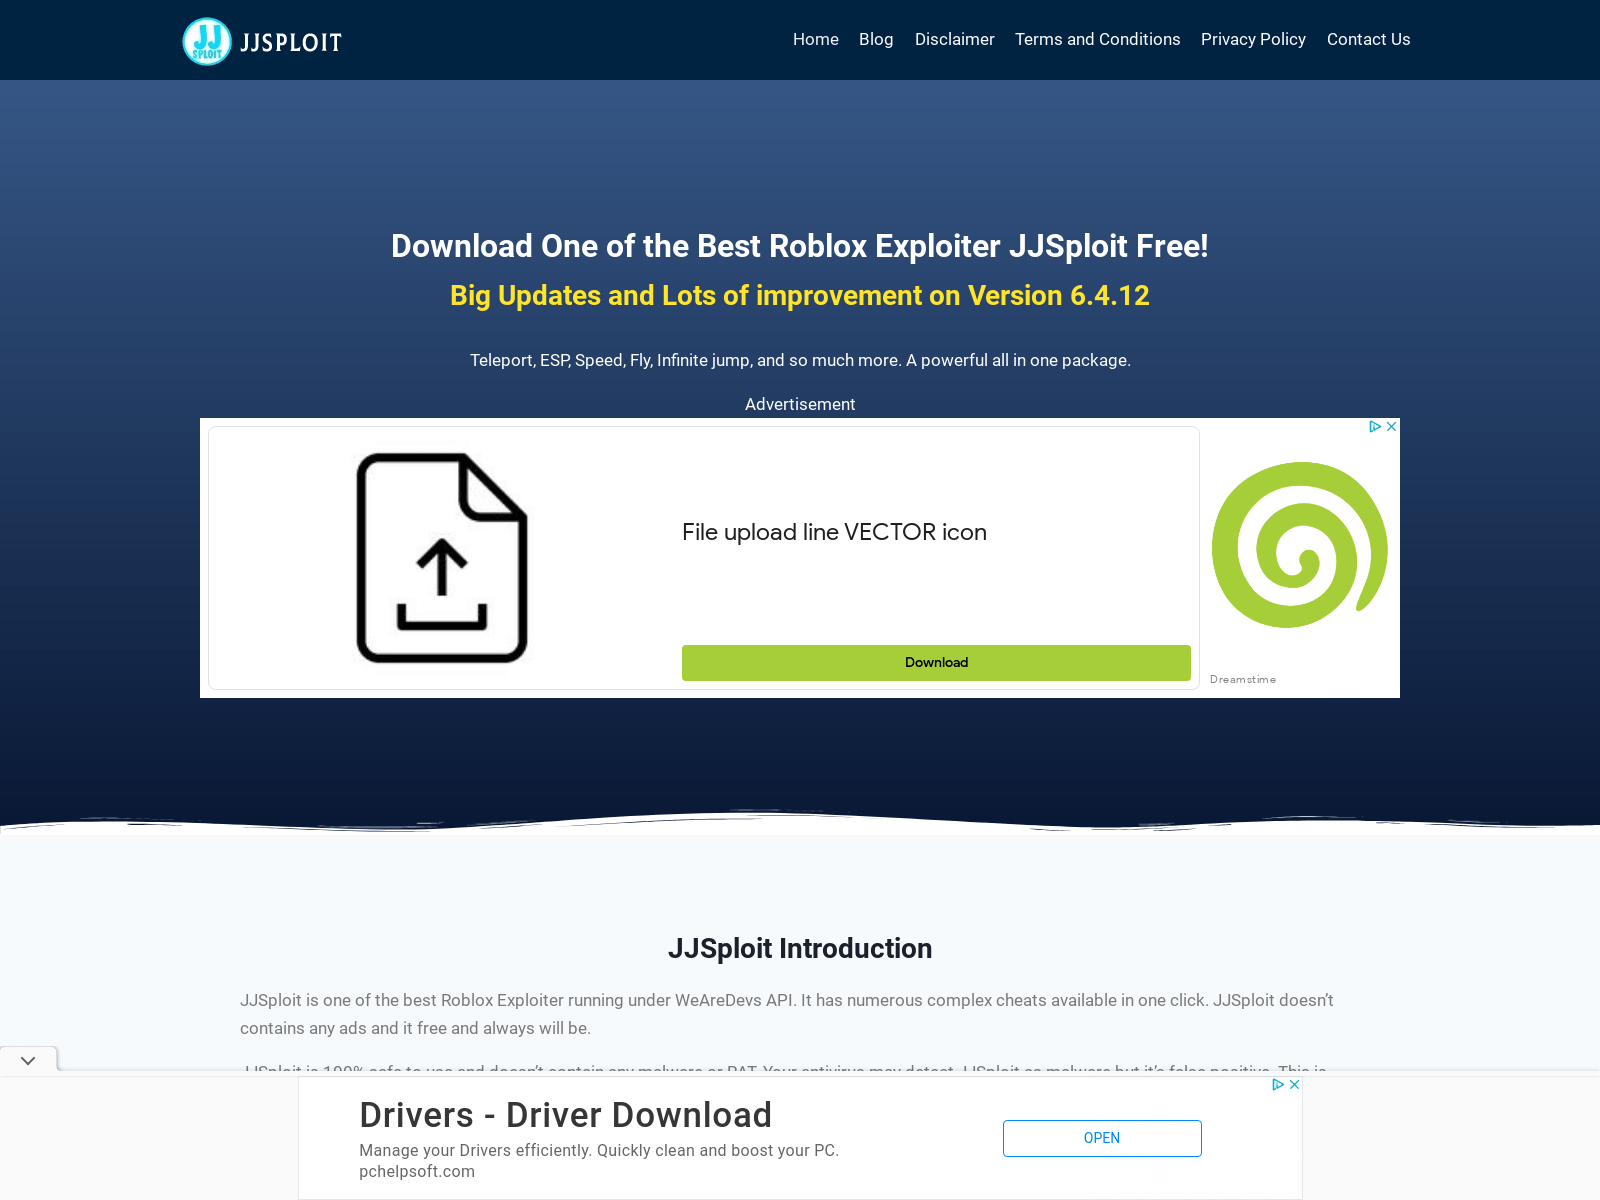Click the 'Download One of the Best' headline
This screenshot has width=1600, height=1200.
tap(800, 246)
